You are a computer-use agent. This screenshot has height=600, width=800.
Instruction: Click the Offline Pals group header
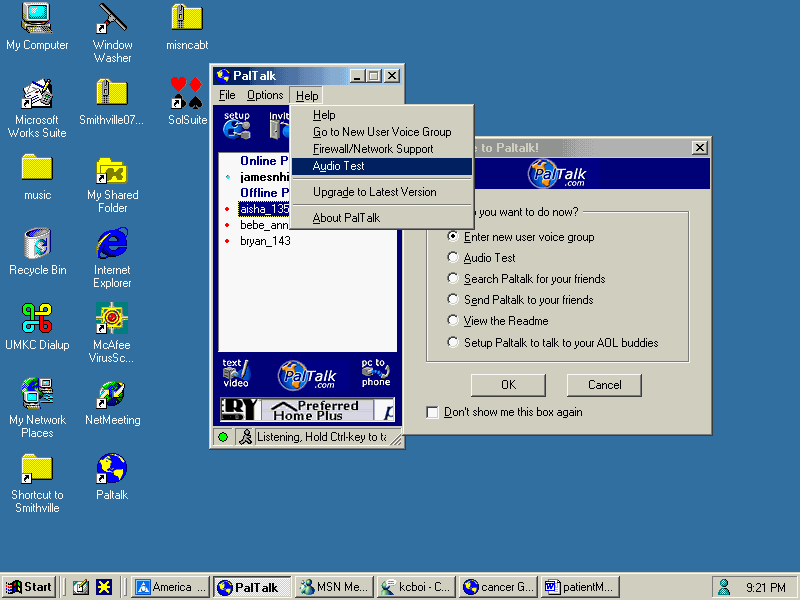pyautogui.click(x=264, y=193)
